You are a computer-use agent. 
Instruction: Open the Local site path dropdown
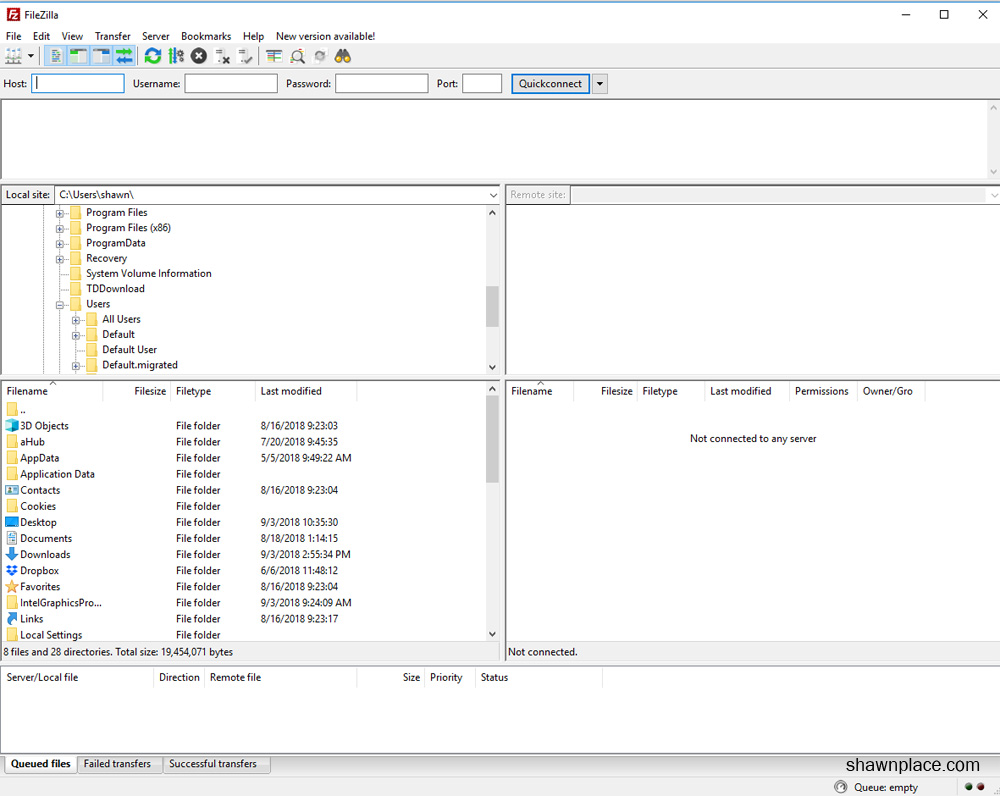click(x=493, y=195)
